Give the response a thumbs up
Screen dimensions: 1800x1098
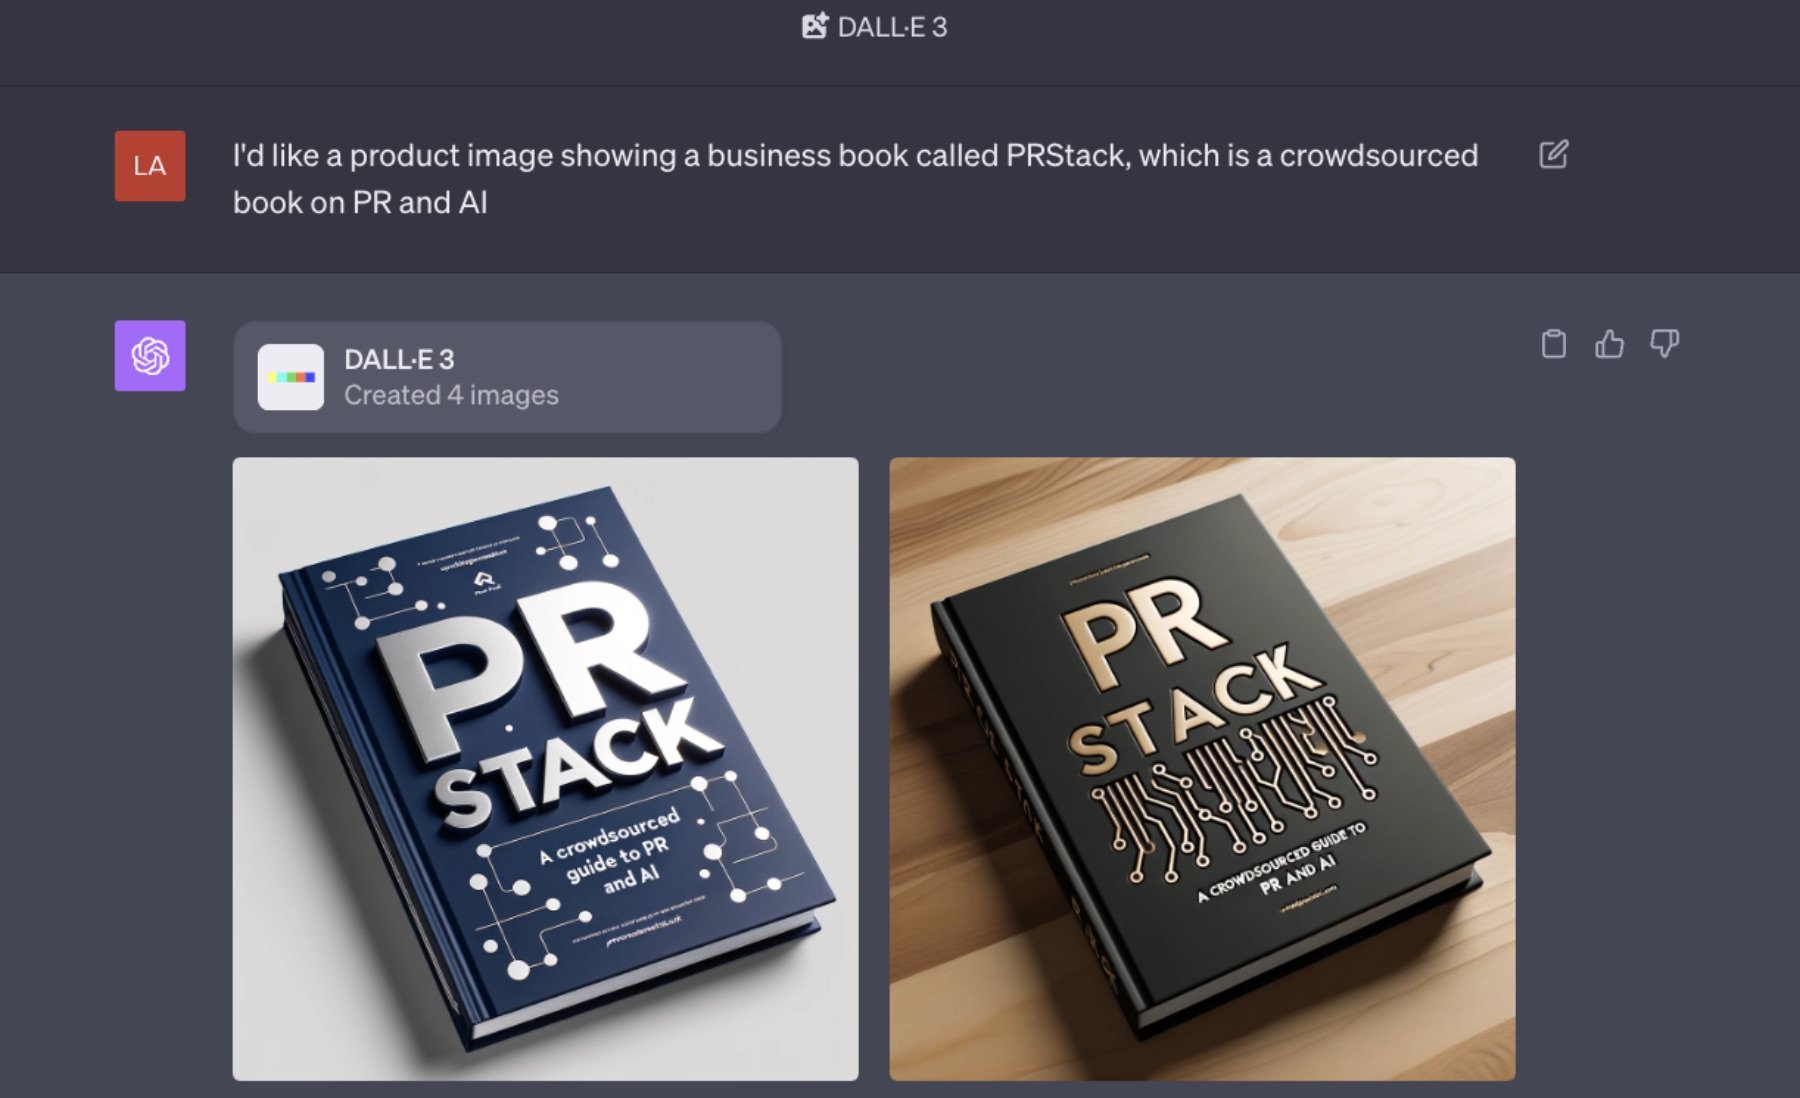click(x=1609, y=344)
